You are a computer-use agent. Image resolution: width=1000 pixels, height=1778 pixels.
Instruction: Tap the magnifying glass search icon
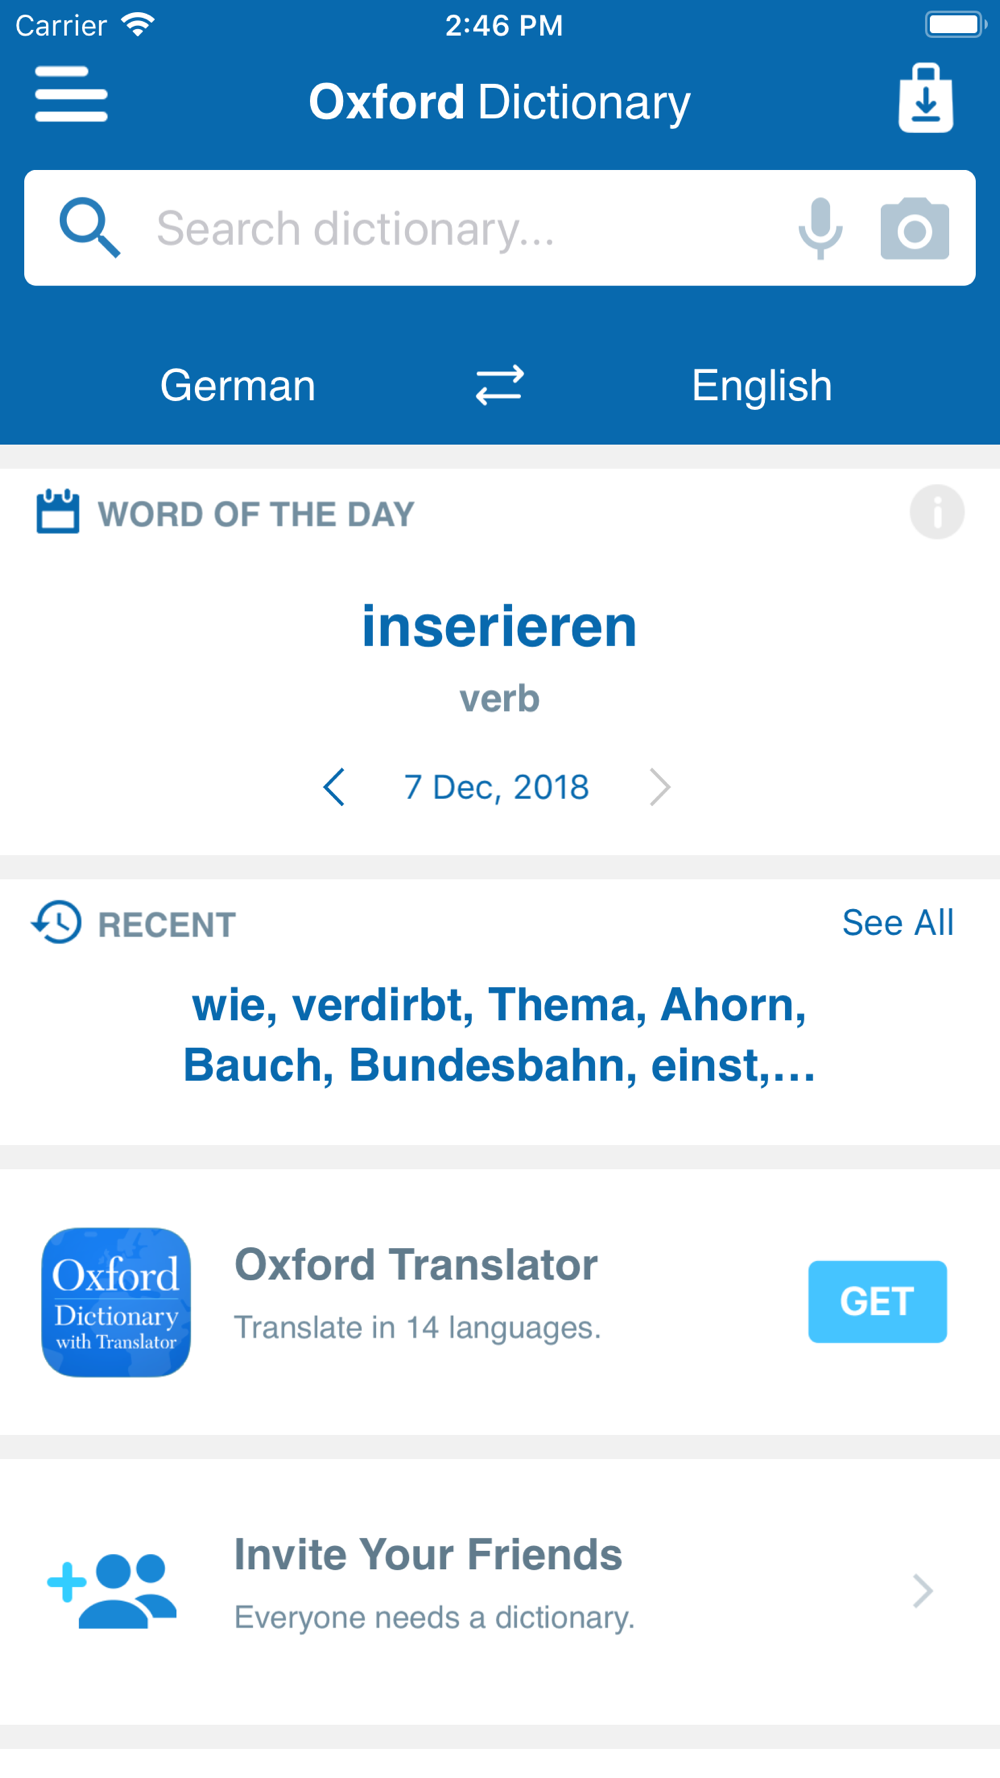[90, 228]
